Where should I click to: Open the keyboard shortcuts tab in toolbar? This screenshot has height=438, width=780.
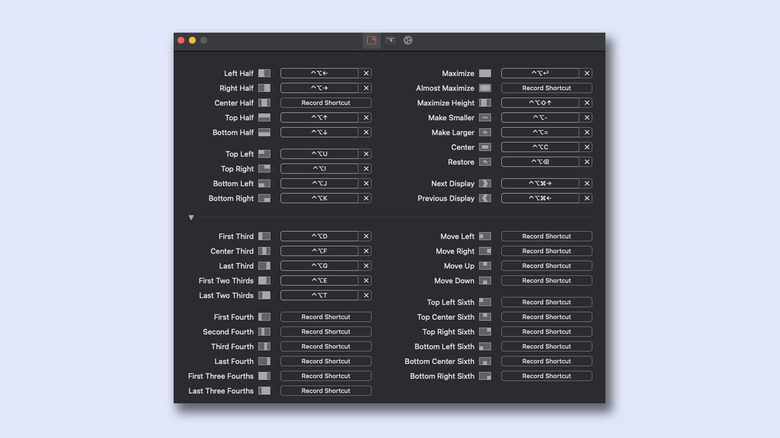pos(371,40)
